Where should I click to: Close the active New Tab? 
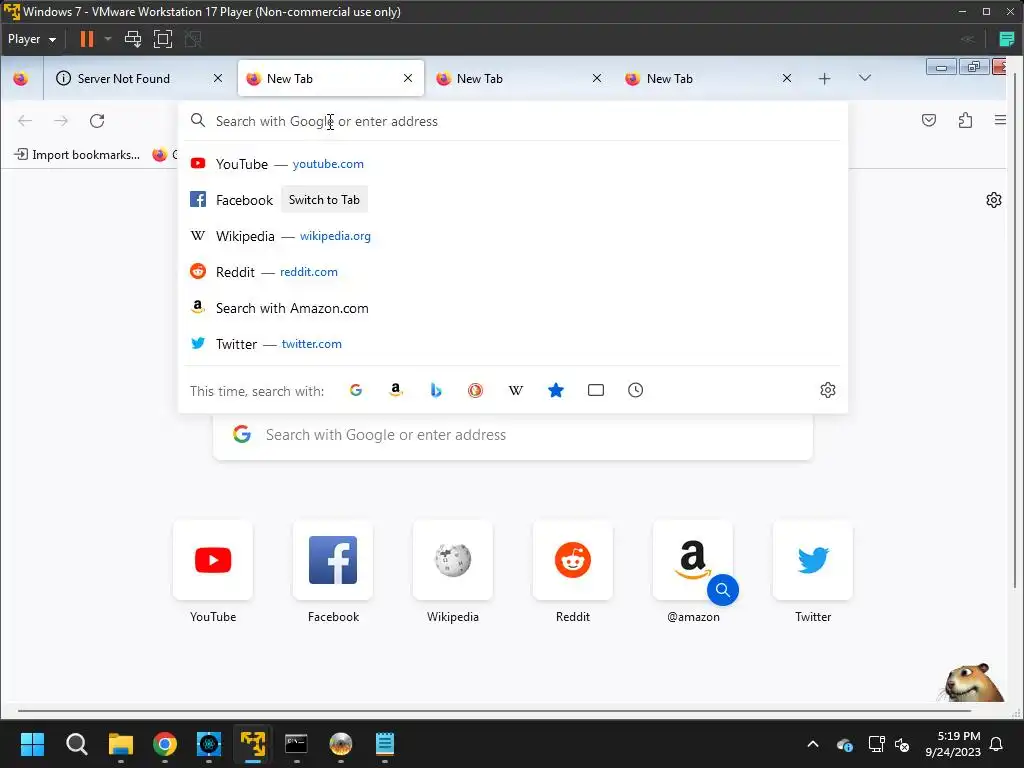[408, 78]
